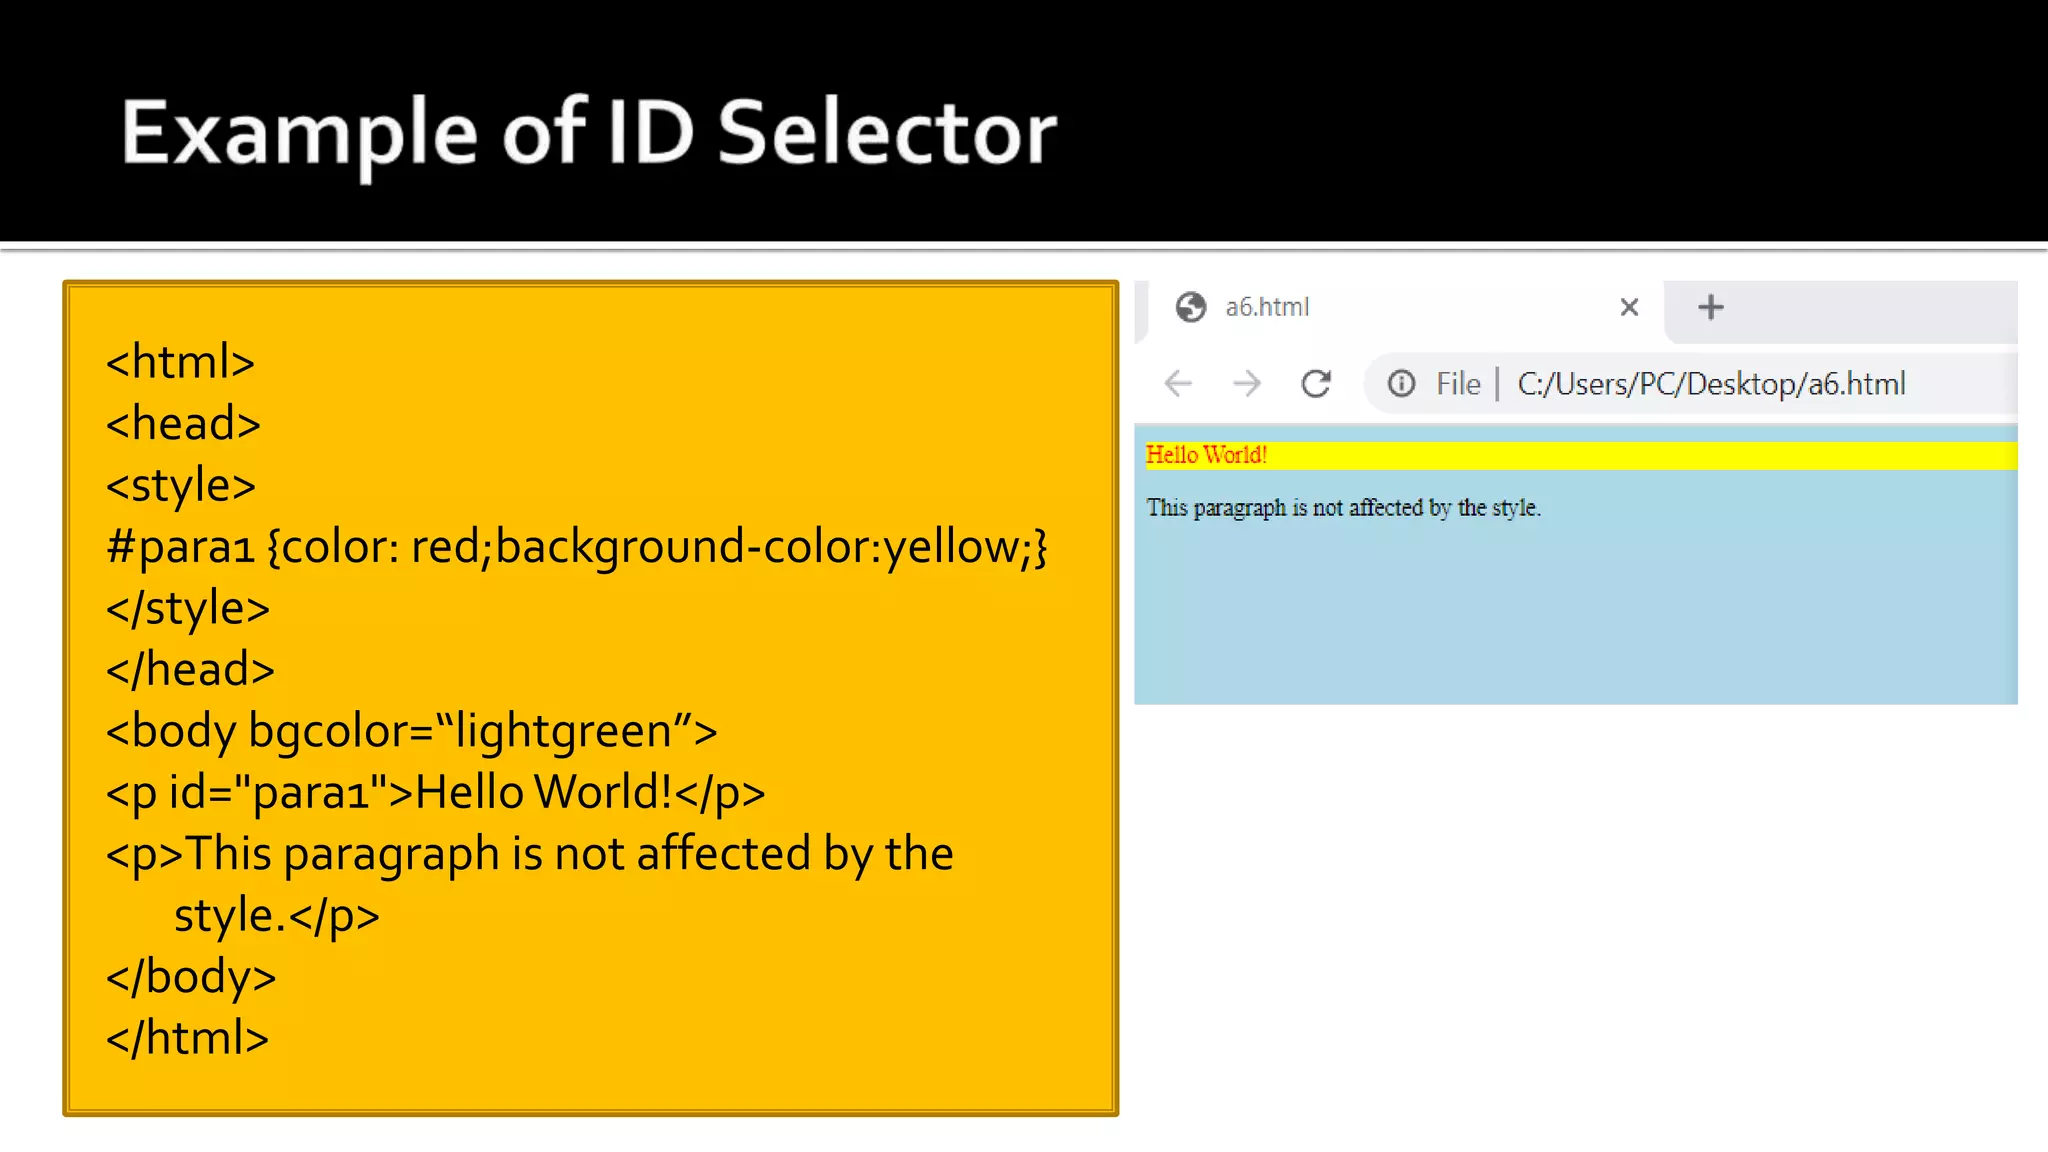Screen dimensions: 2048x1152
Task: Select the a6.html tab title
Action: [x=1267, y=307]
